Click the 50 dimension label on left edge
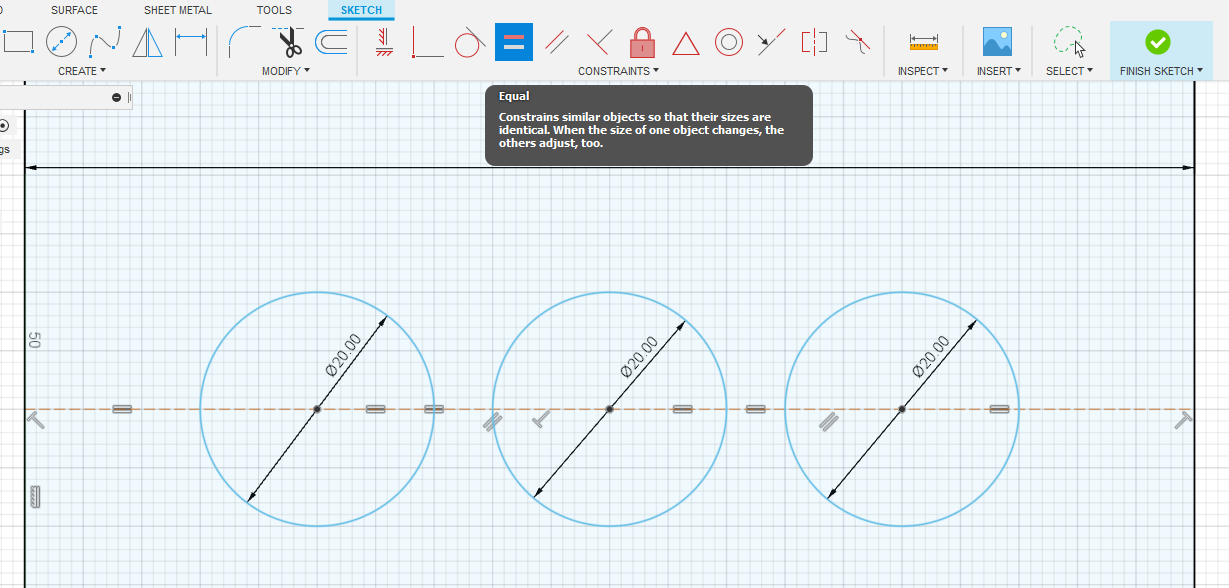 pos(34,340)
